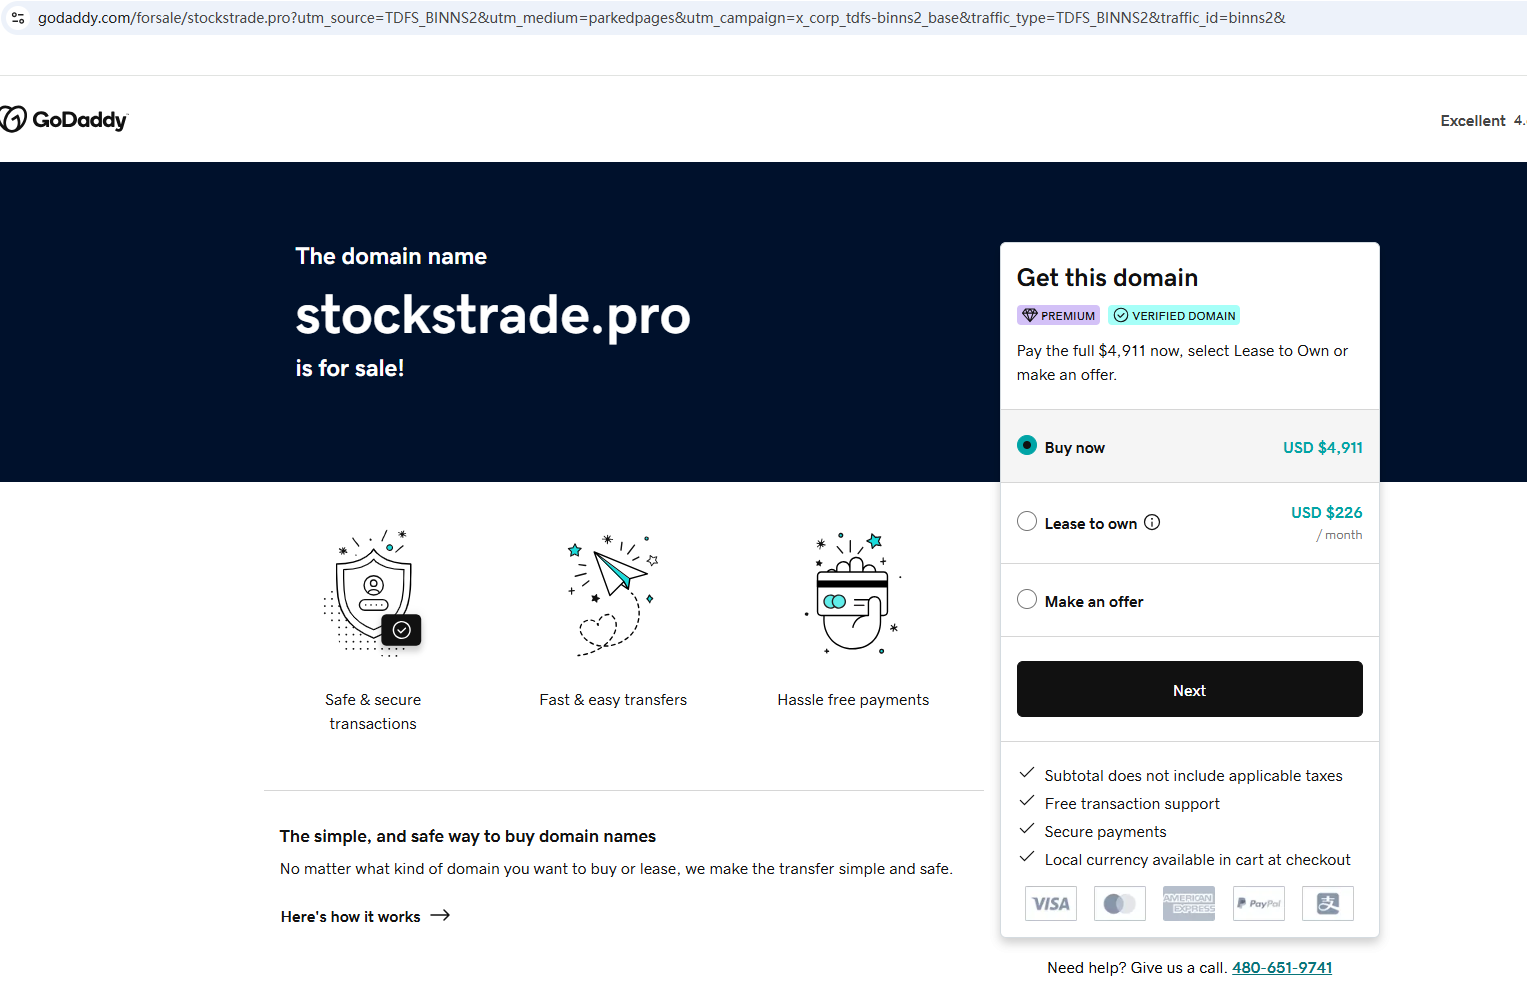Select the Lease to own radio option

pyautogui.click(x=1027, y=522)
